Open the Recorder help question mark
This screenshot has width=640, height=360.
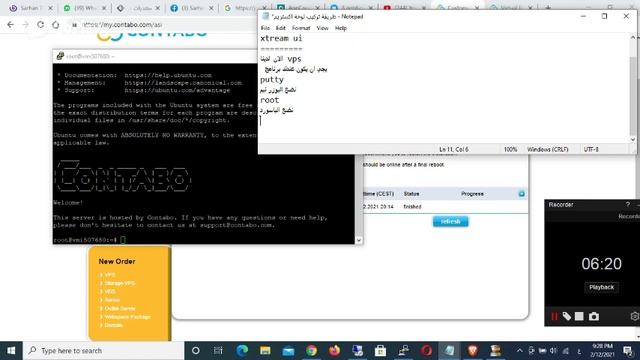[628, 204]
